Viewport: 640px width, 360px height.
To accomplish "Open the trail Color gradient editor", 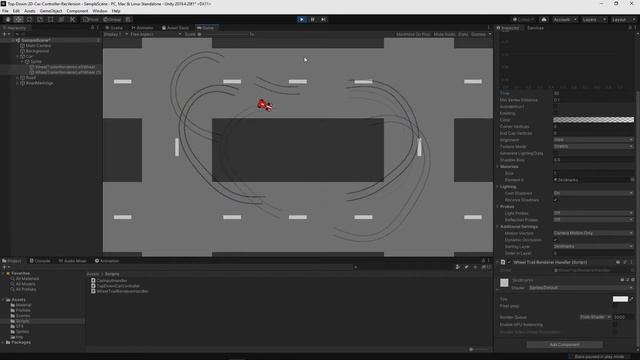I will click(x=593, y=120).
